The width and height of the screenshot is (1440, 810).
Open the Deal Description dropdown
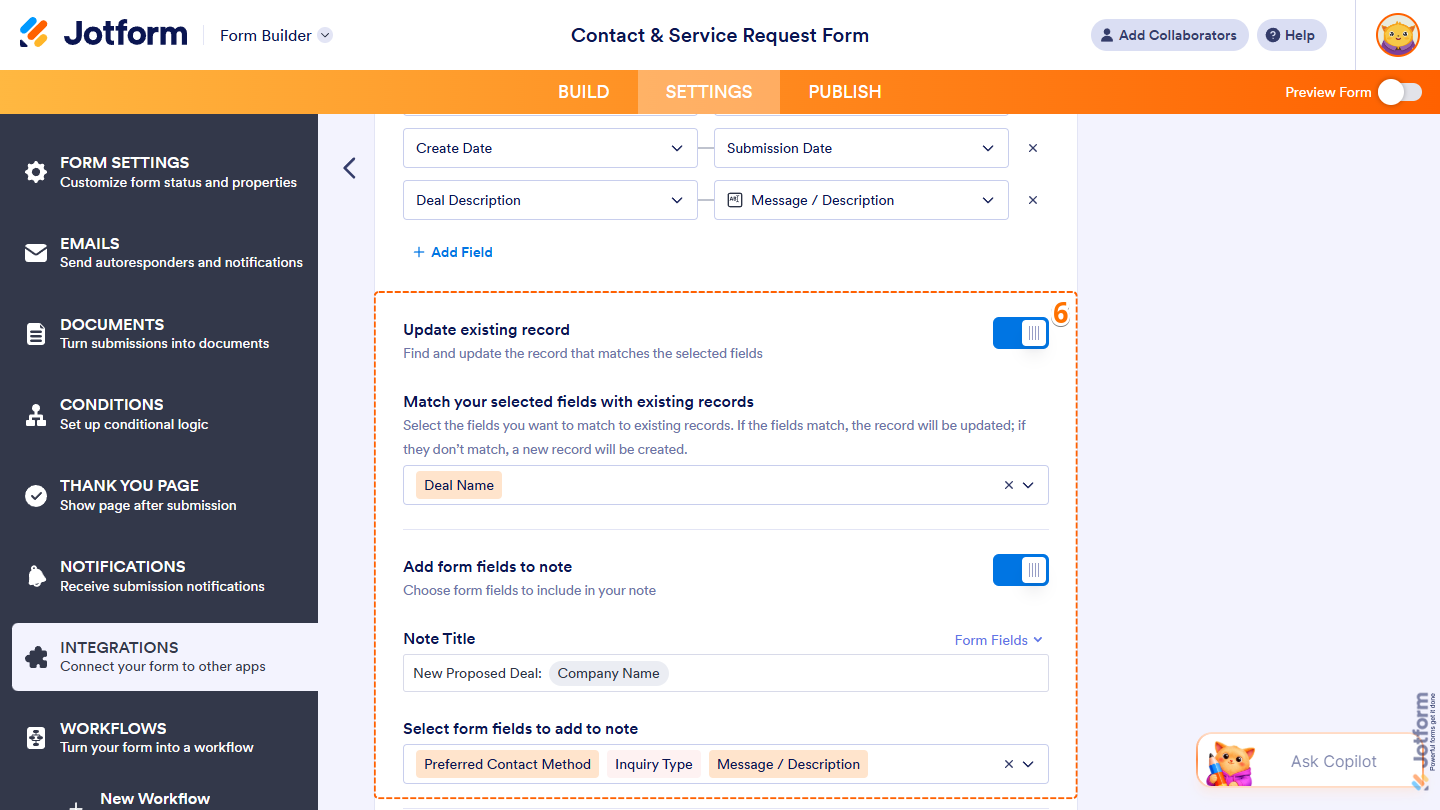coord(550,200)
